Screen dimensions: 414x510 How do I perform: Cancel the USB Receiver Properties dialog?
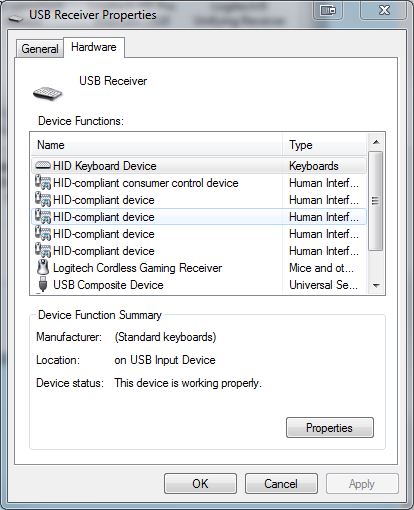(x=281, y=484)
